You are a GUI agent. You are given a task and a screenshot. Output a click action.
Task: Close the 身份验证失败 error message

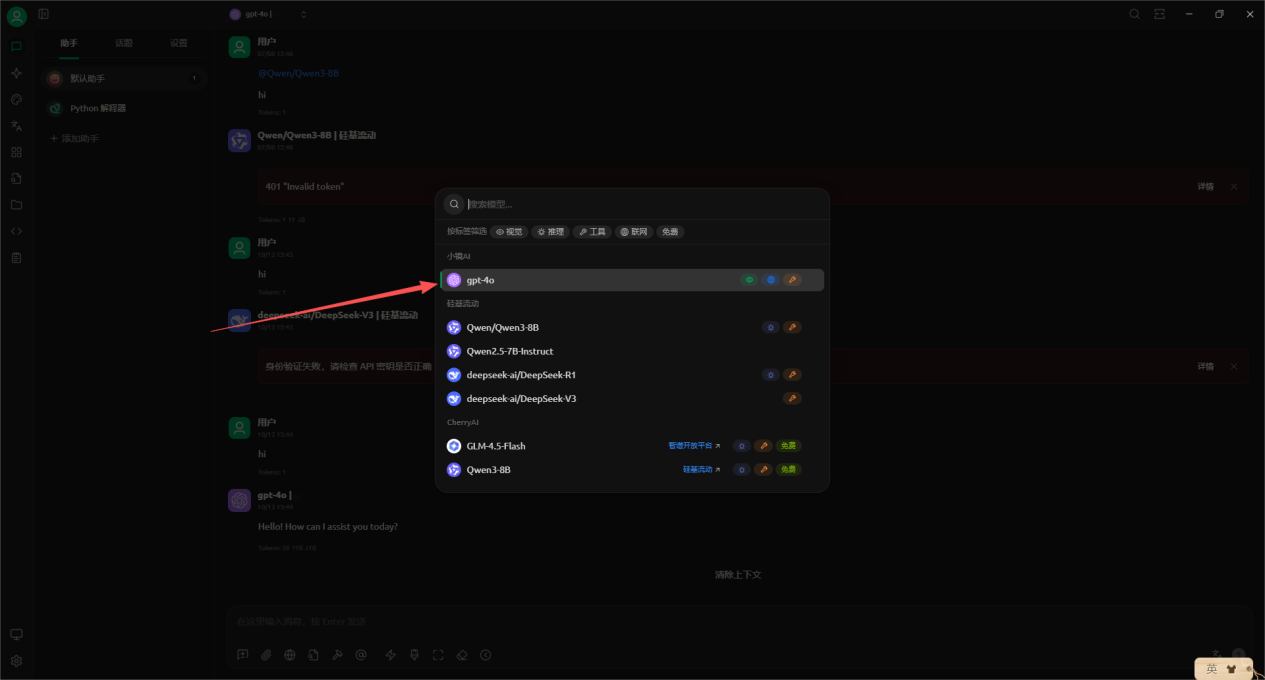(x=1234, y=367)
